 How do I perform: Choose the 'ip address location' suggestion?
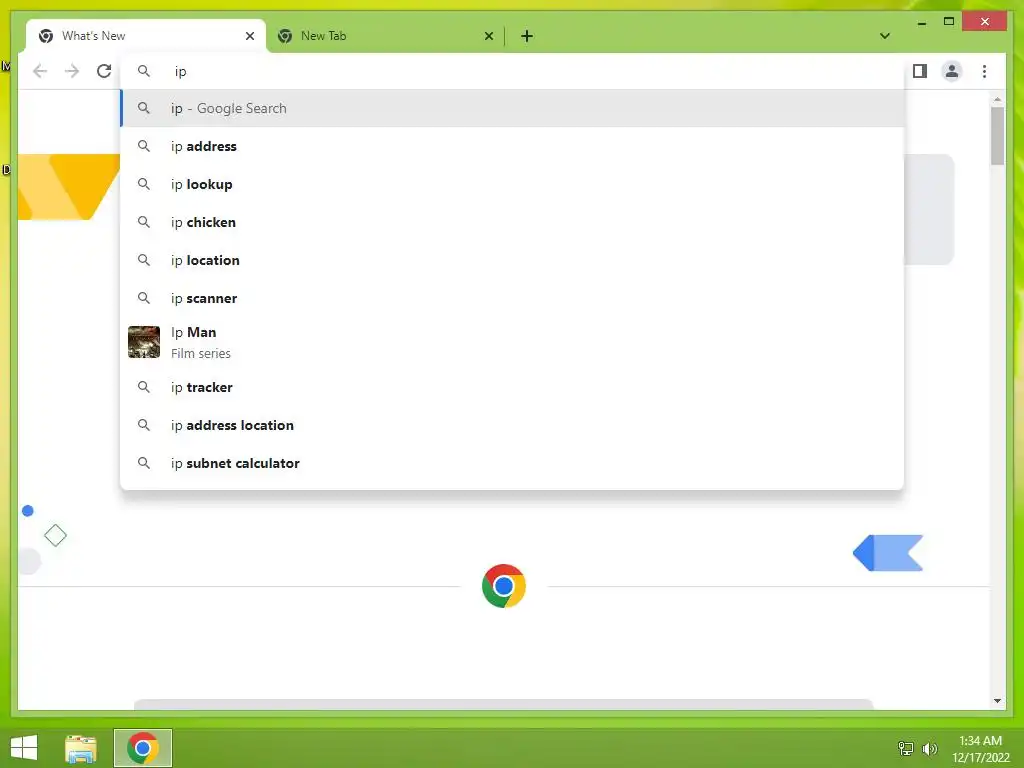[512, 425]
